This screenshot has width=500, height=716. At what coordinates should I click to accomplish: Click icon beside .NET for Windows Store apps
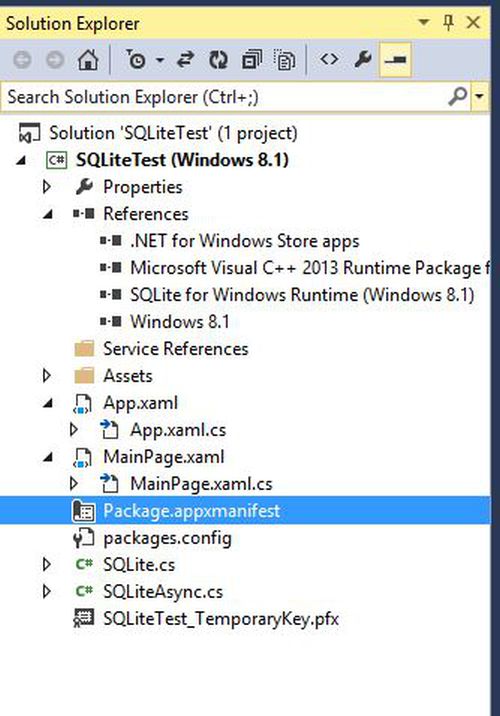(111, 240)
